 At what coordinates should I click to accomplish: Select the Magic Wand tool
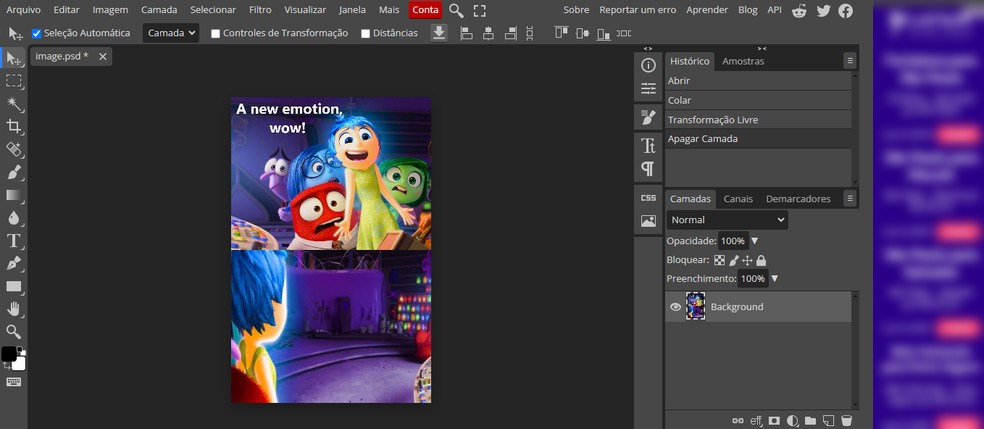click(x=14, y=104)
